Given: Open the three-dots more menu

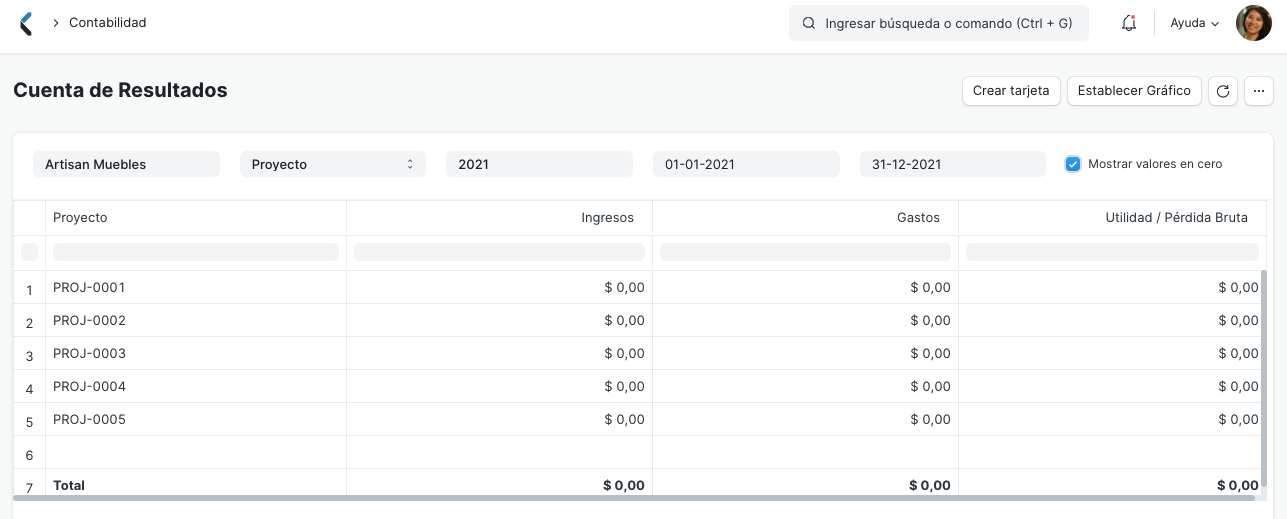Looking at the screenshot, I should click(1259, 91).
